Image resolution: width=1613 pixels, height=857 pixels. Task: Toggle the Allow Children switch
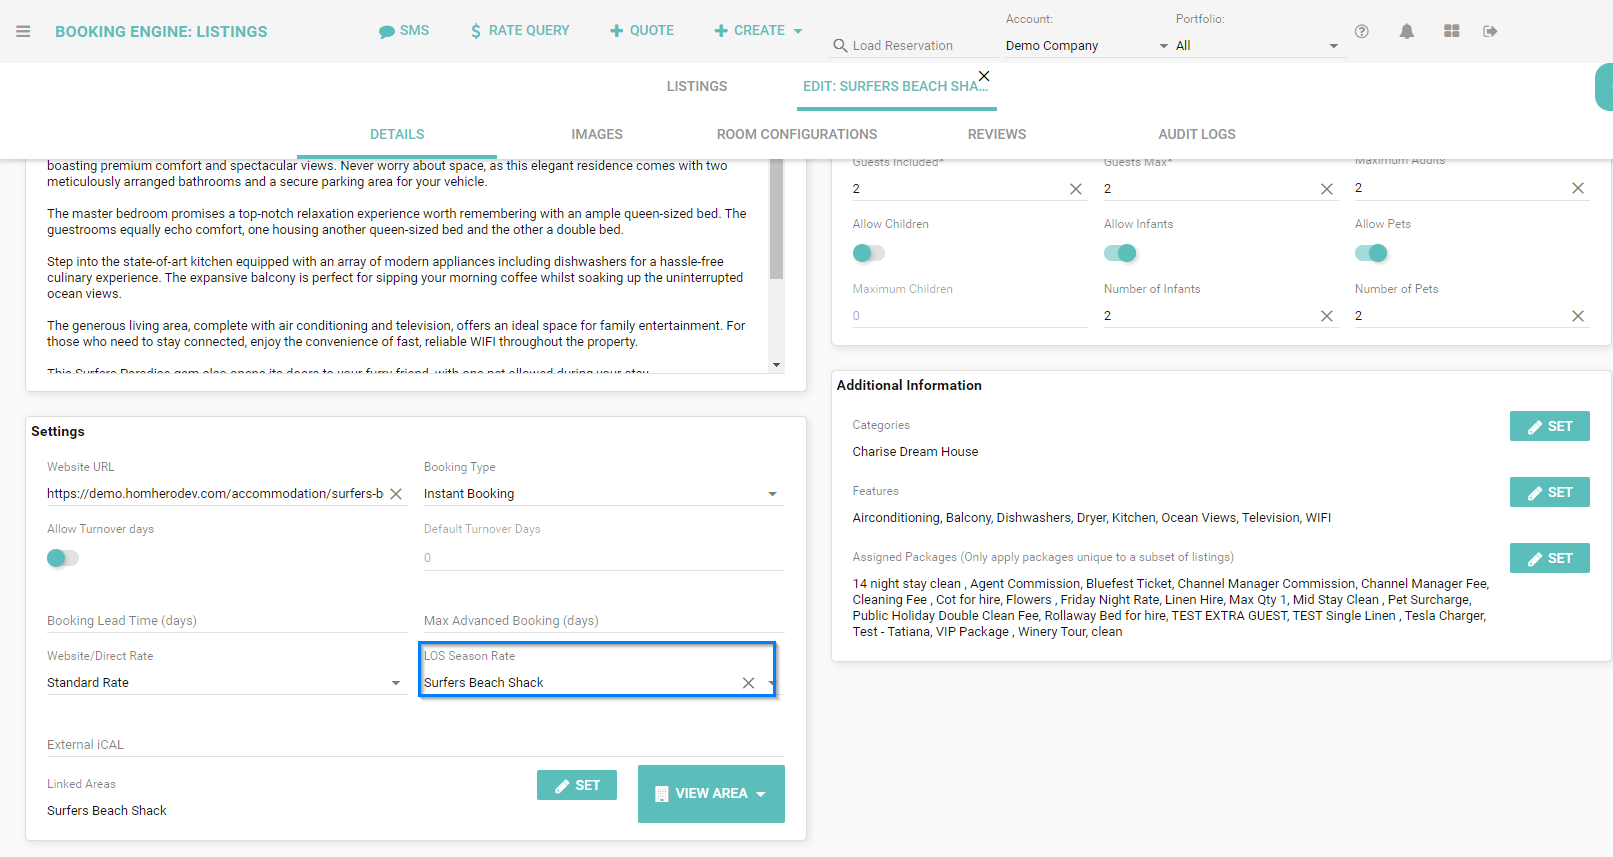pyautogui.click(x=868, y=253)
